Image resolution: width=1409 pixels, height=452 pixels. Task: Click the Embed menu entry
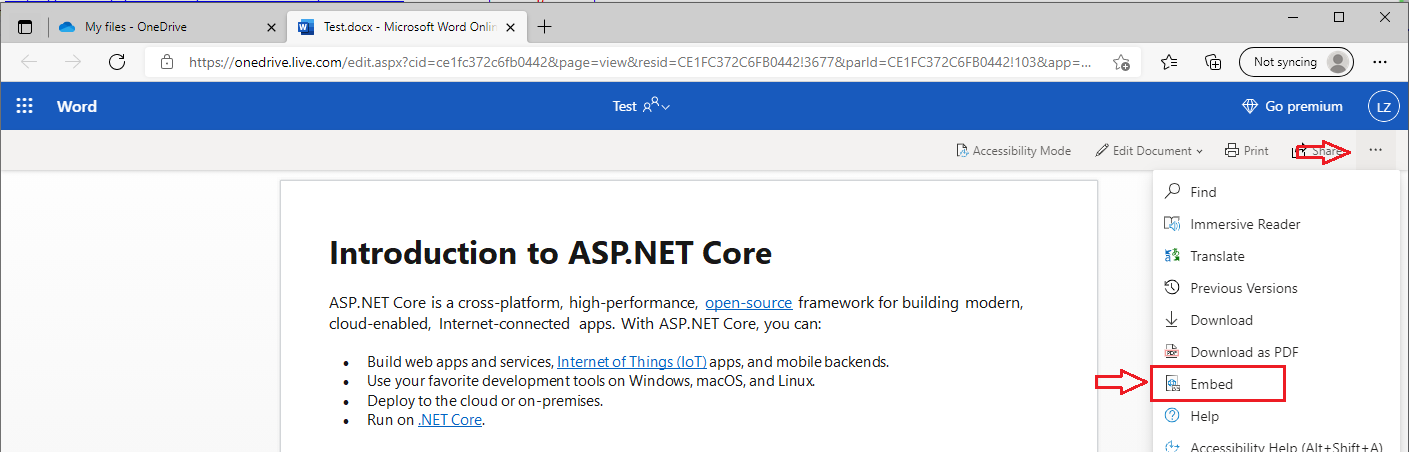click(1276, 384)
